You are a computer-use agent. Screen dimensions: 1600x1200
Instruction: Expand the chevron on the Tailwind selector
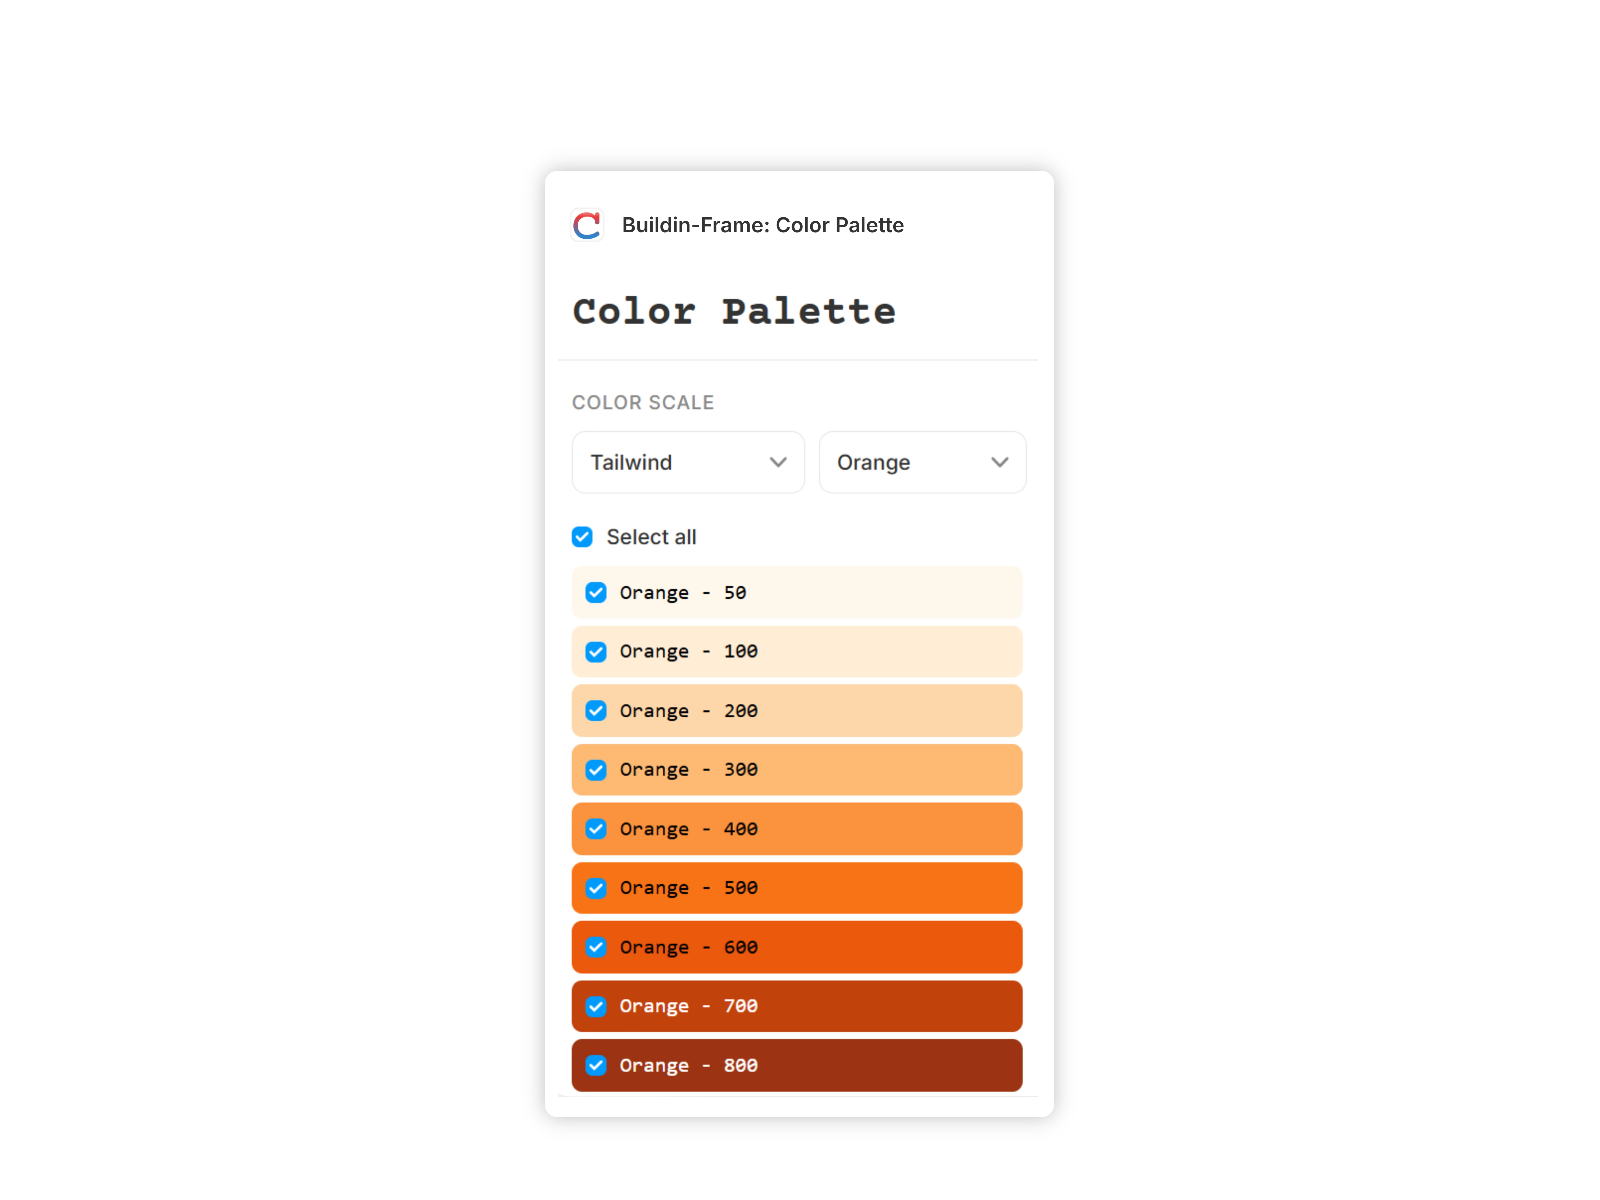(778, 462)
